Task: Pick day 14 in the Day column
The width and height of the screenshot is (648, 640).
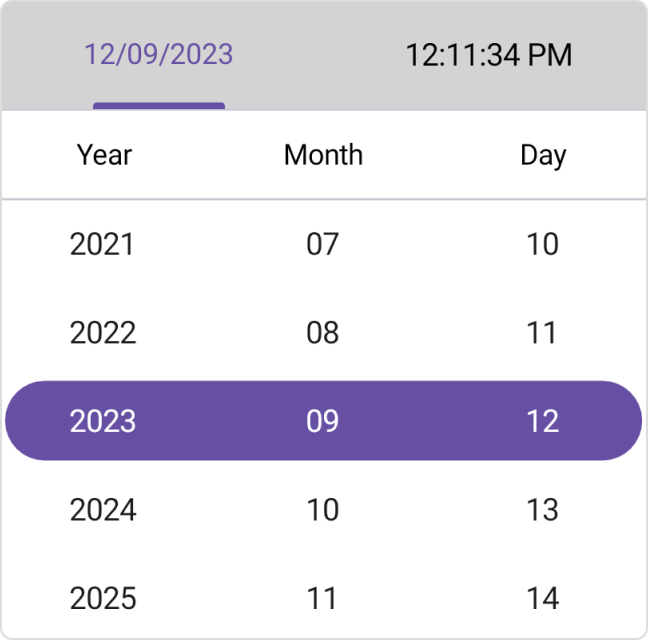Action: (543, 597)
